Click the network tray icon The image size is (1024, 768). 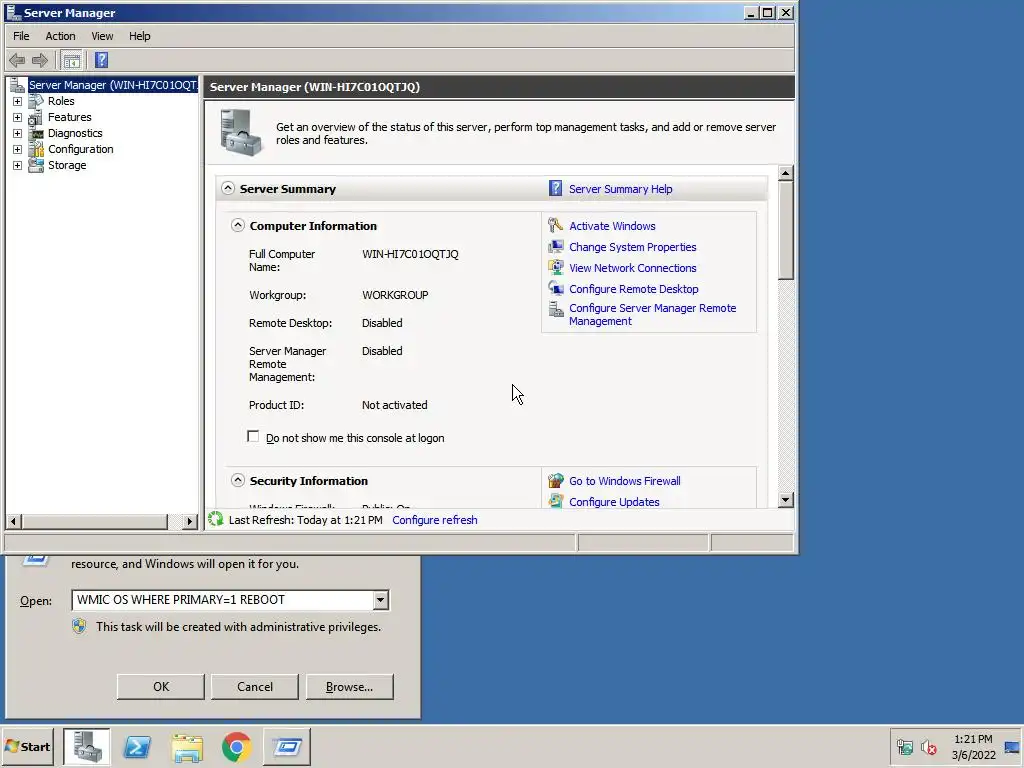pos(904,746)
